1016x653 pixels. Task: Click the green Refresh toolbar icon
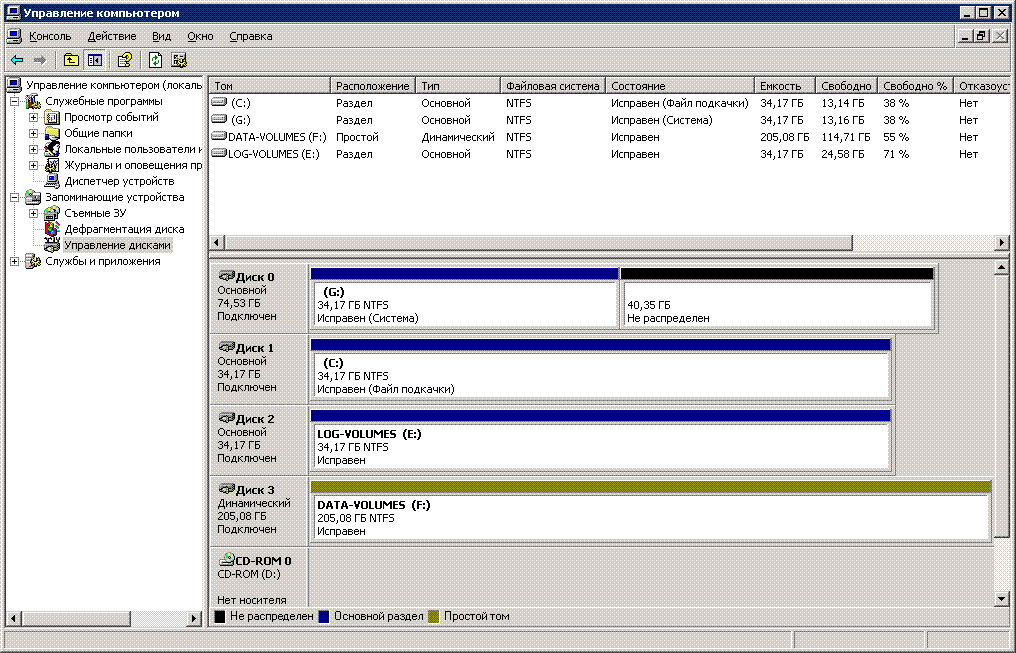point(156,60)
